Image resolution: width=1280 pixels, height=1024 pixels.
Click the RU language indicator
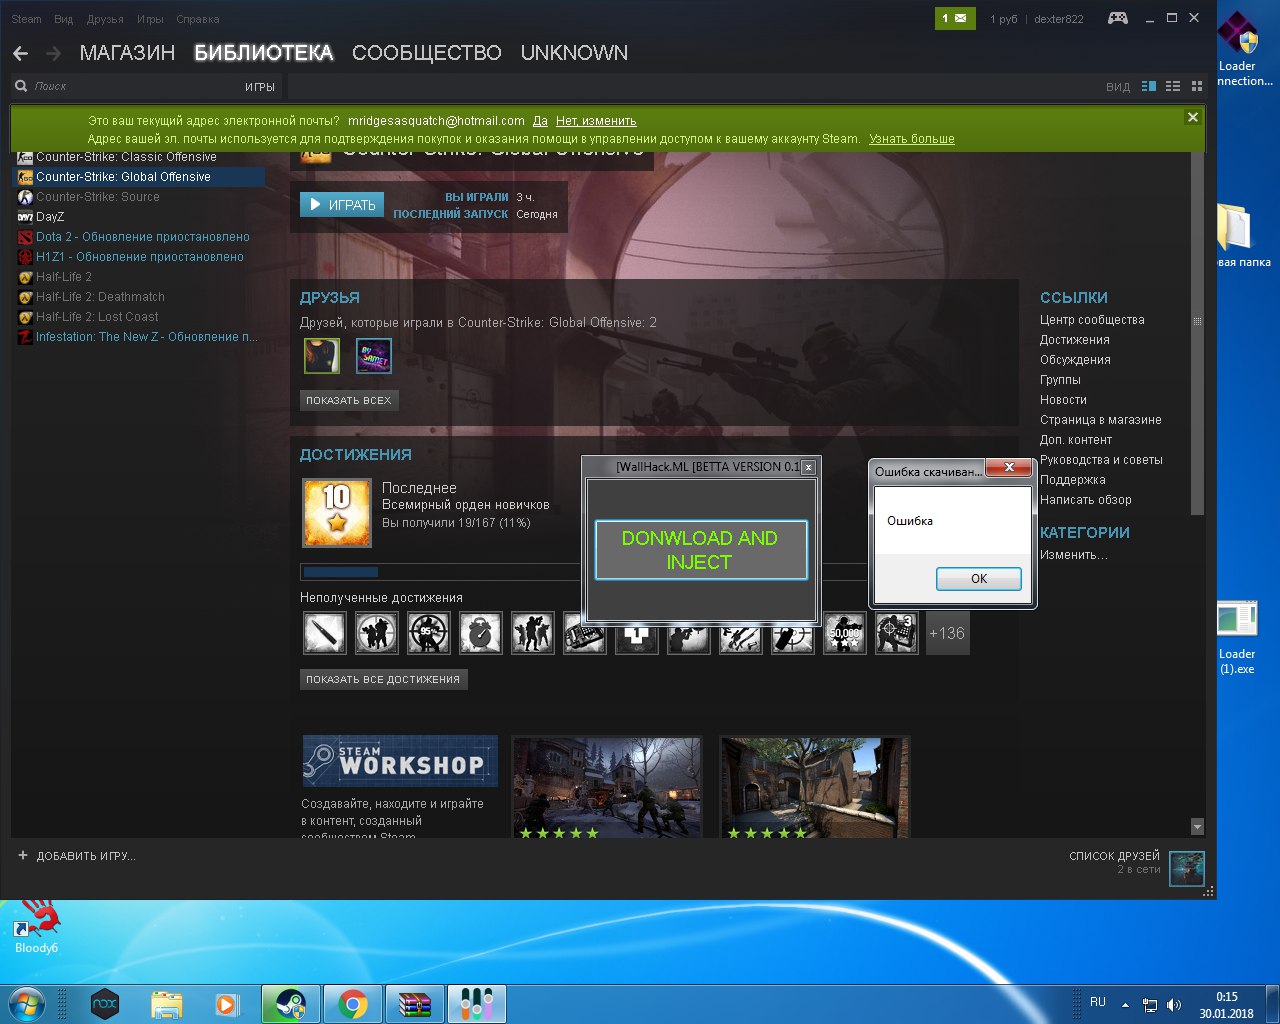pyautogui.click(x=1098, y=1002)
